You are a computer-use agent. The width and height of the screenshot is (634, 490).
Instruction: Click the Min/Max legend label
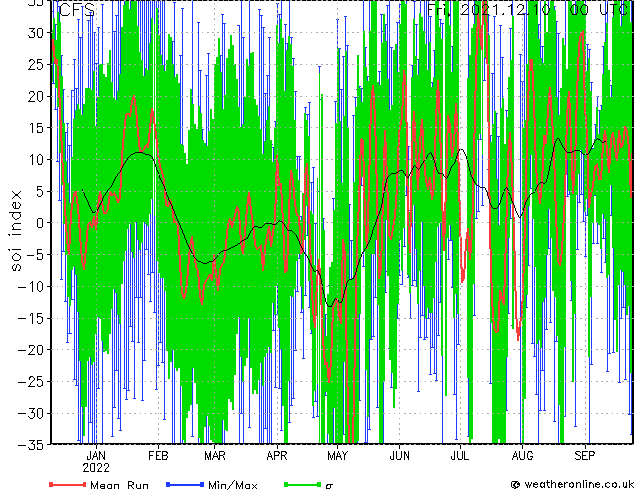coord(232,485)
